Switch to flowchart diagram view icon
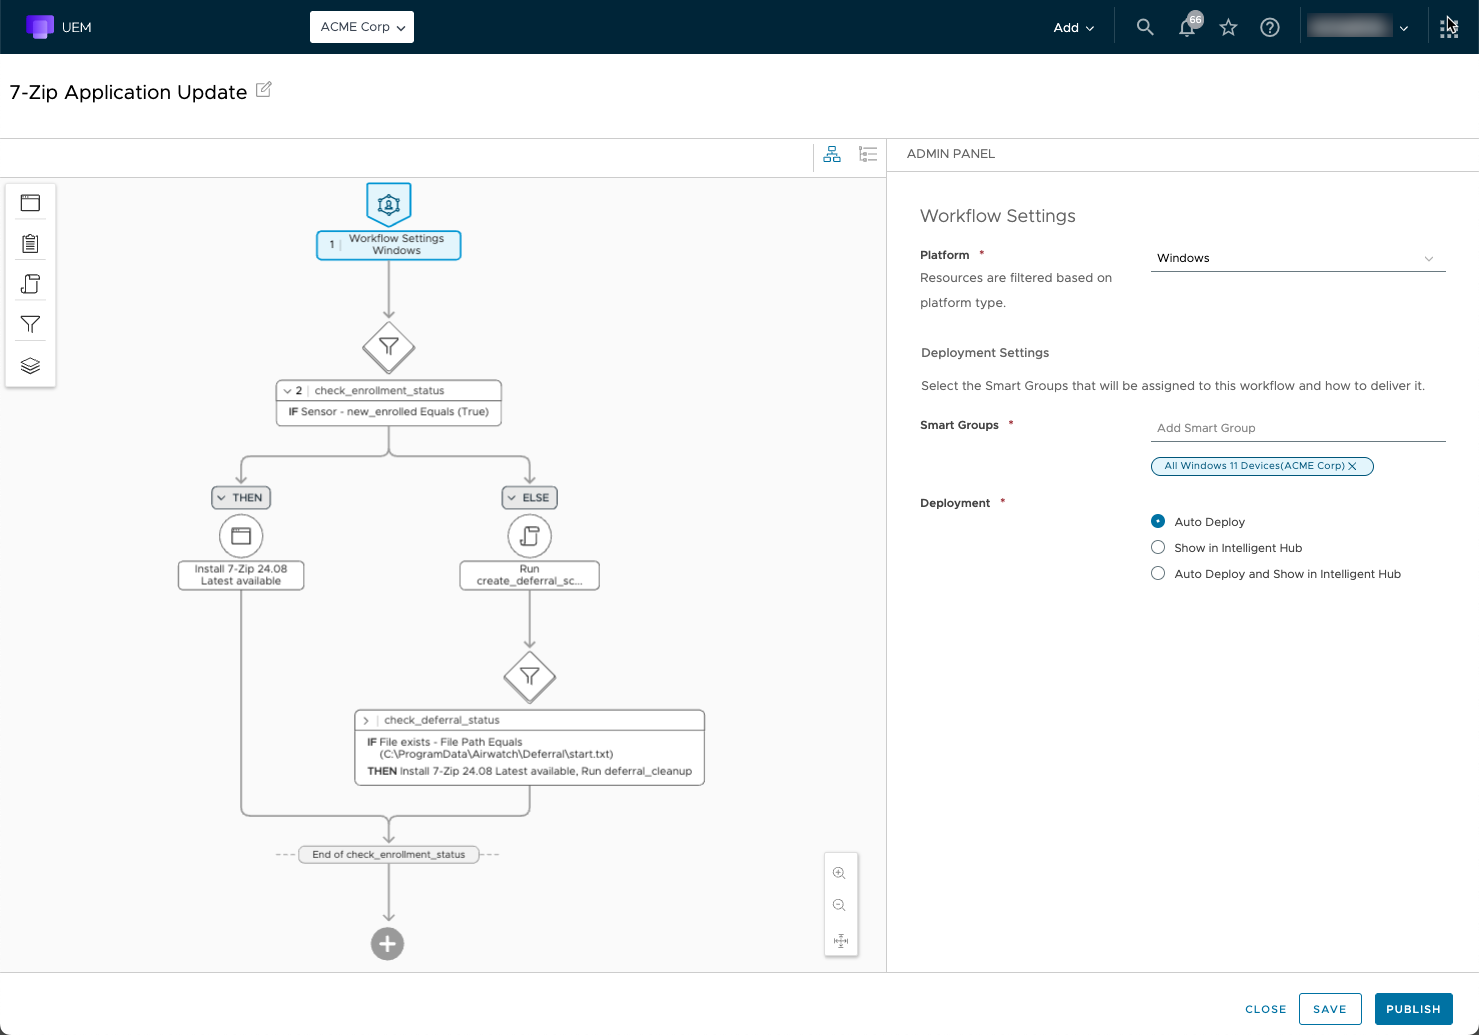This screenshot has width=1479, height=1035. [832, 154]
